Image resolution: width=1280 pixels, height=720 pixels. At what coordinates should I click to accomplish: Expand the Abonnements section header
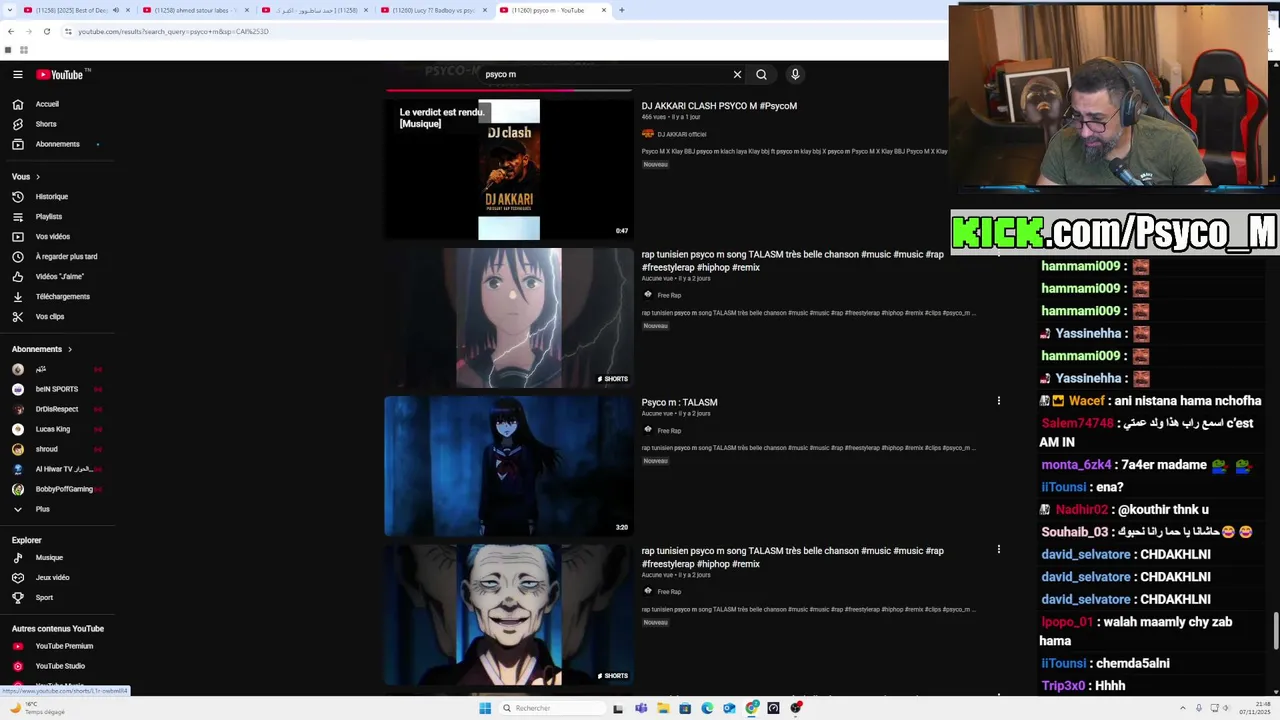point(42,349)
